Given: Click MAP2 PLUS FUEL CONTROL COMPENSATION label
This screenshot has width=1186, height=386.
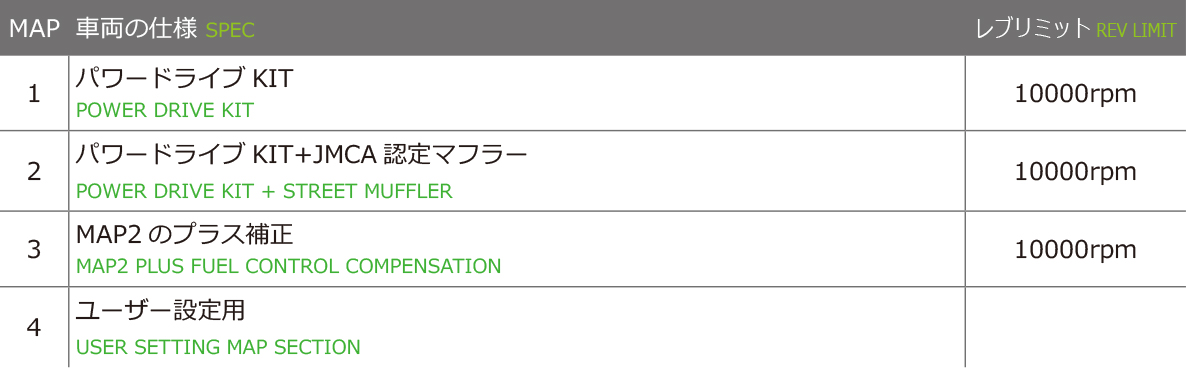Looking at the screenshot, I should pyautogui.click(x=289, y=266).
